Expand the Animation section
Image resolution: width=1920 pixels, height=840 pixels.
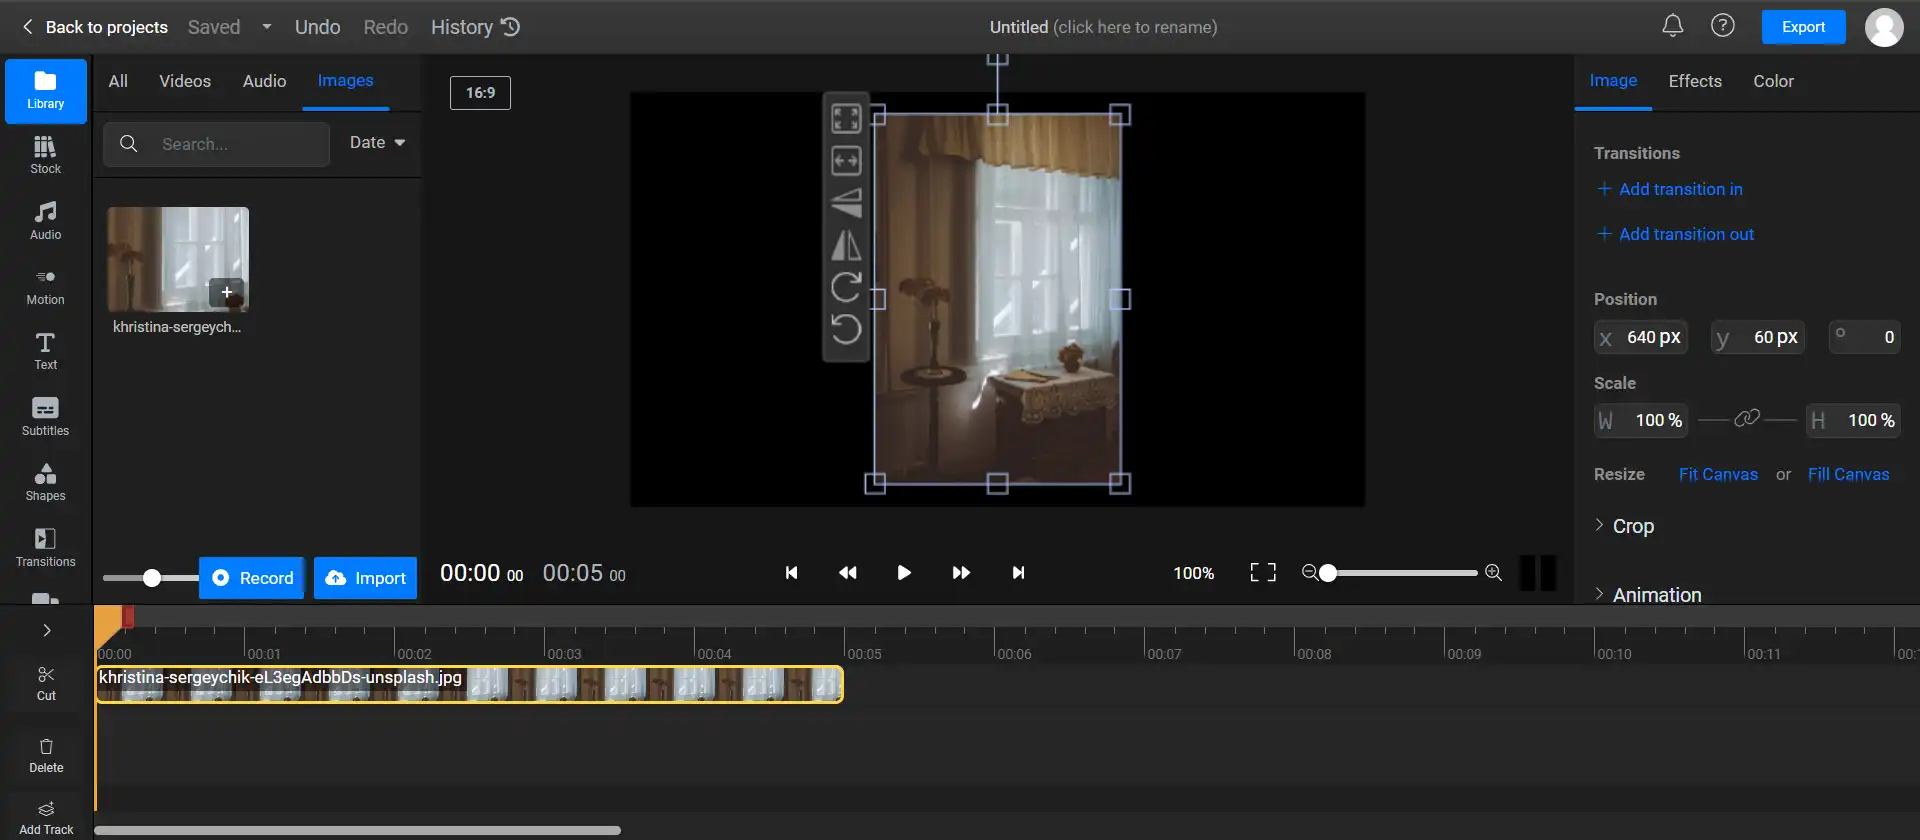[1648, 594]
